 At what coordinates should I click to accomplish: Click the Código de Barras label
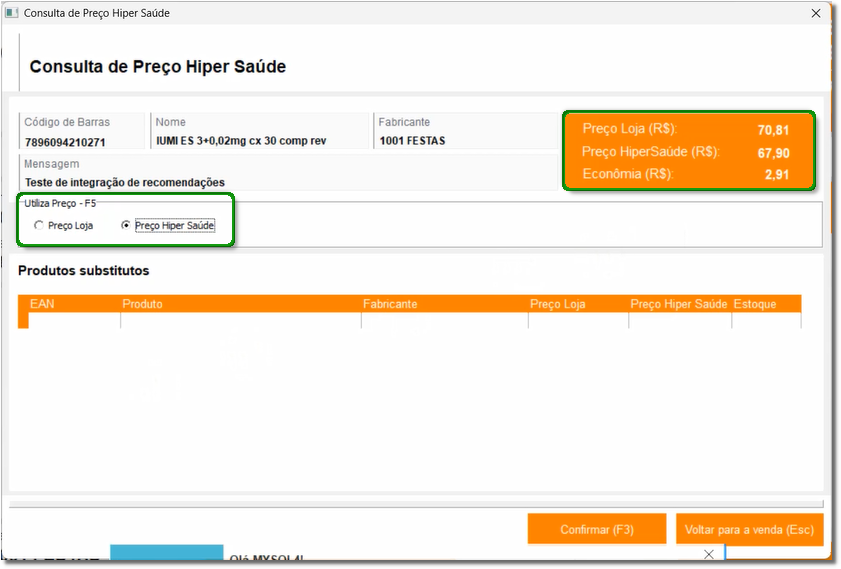click(67, 122)
